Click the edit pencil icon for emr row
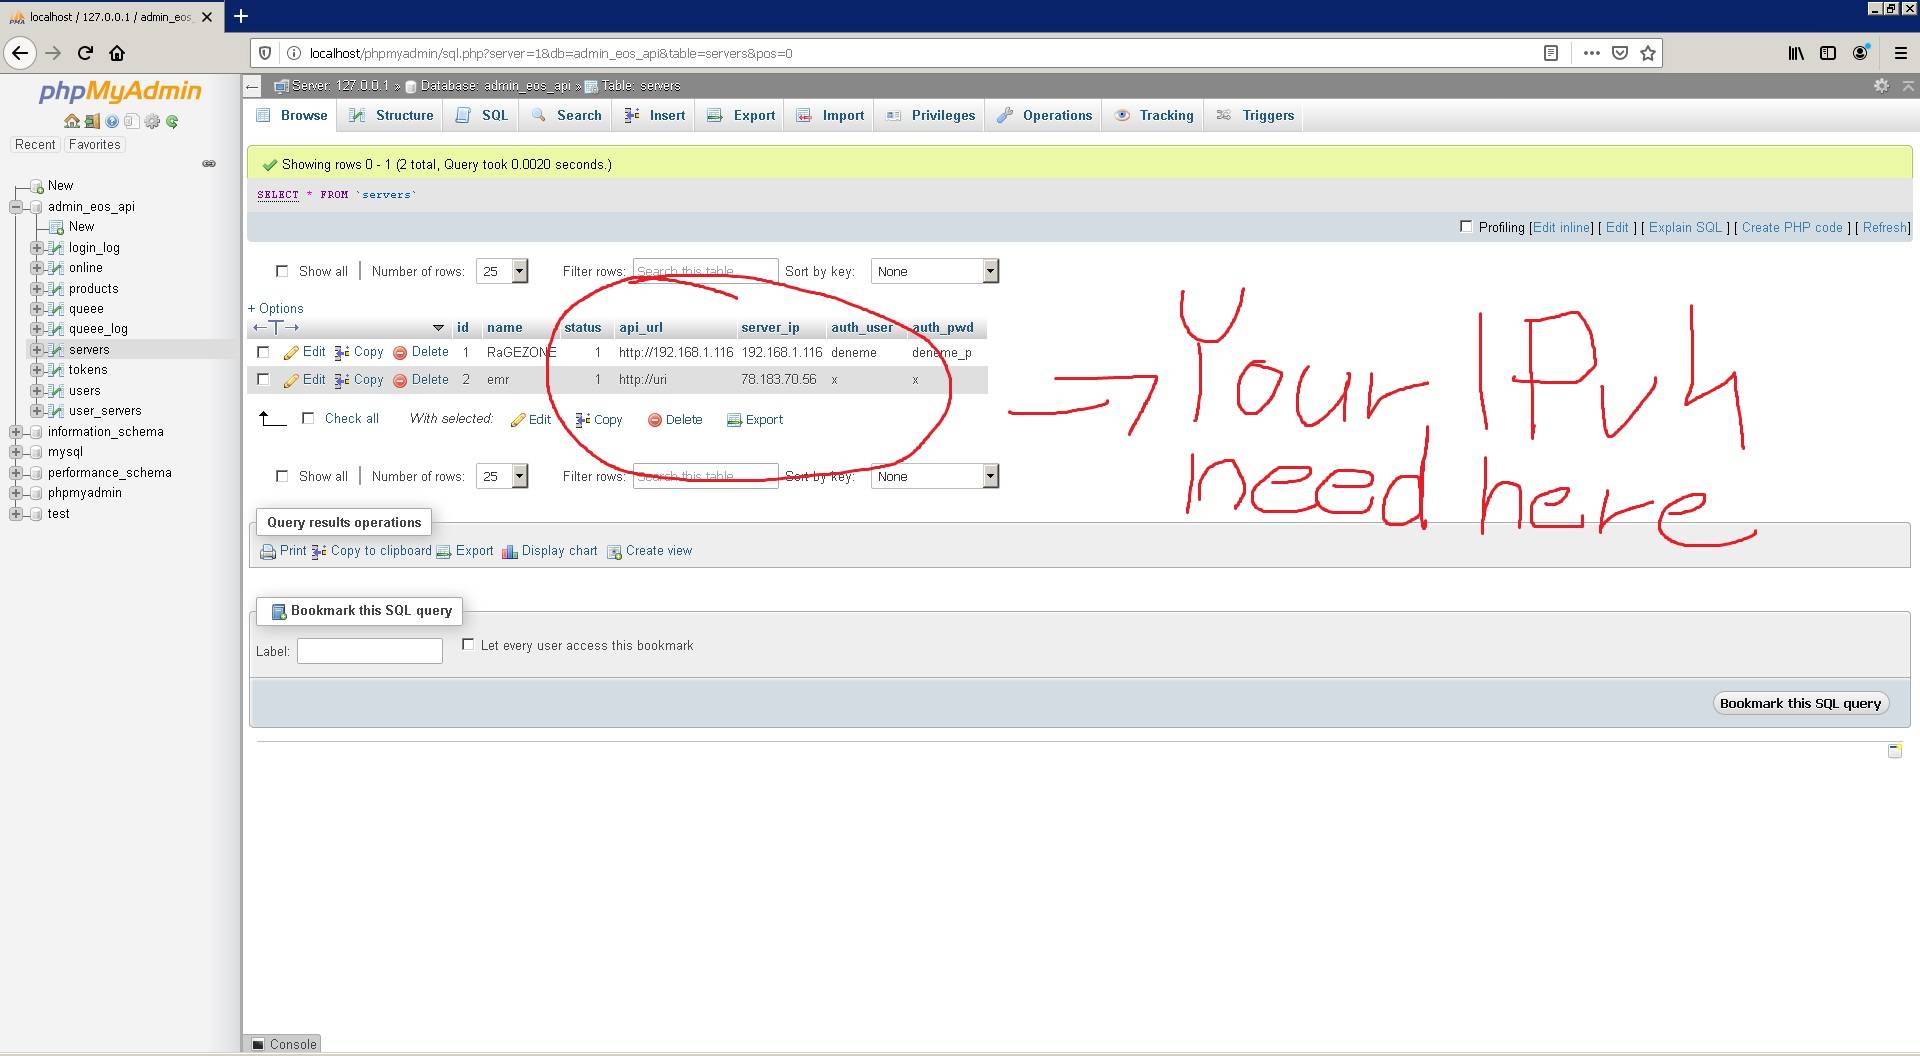1920x1056 pixels. [291, 380]
